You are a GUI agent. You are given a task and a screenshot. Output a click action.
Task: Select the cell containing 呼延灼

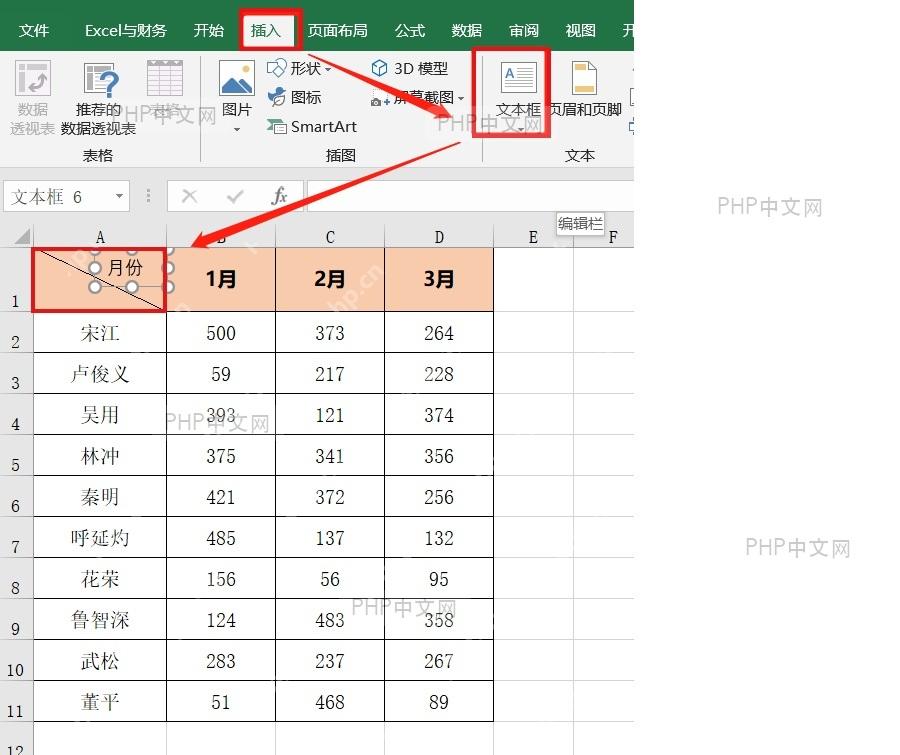(100, 537)
